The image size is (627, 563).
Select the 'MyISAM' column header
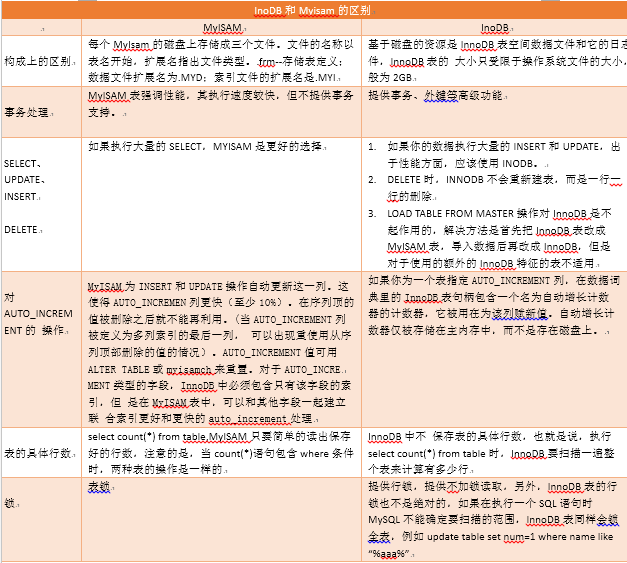(x=222, y=28)
